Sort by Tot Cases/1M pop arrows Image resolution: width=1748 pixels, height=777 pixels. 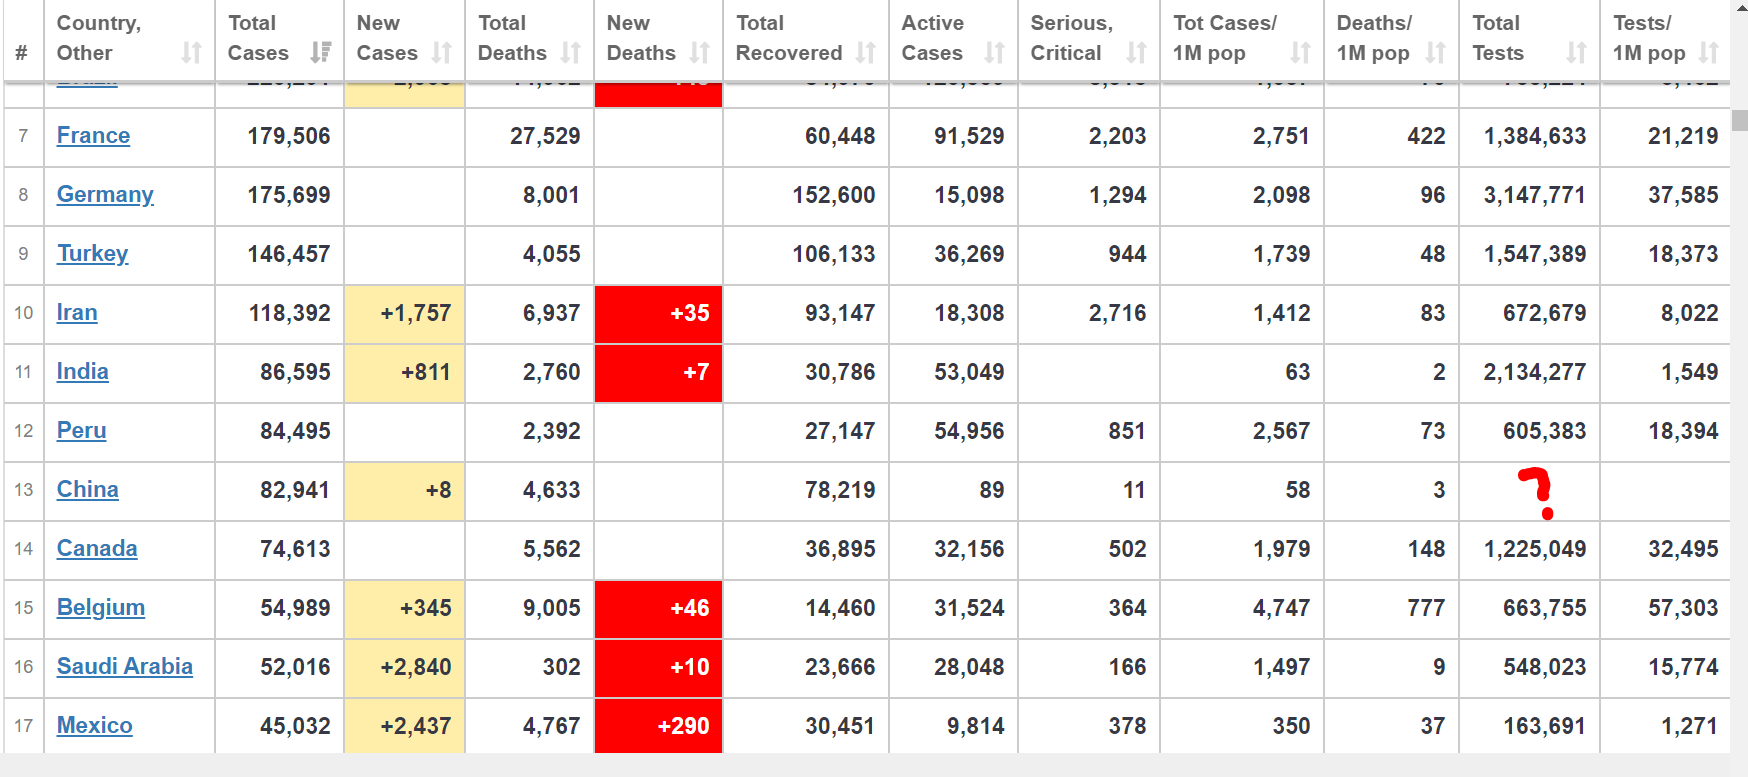1300,53
